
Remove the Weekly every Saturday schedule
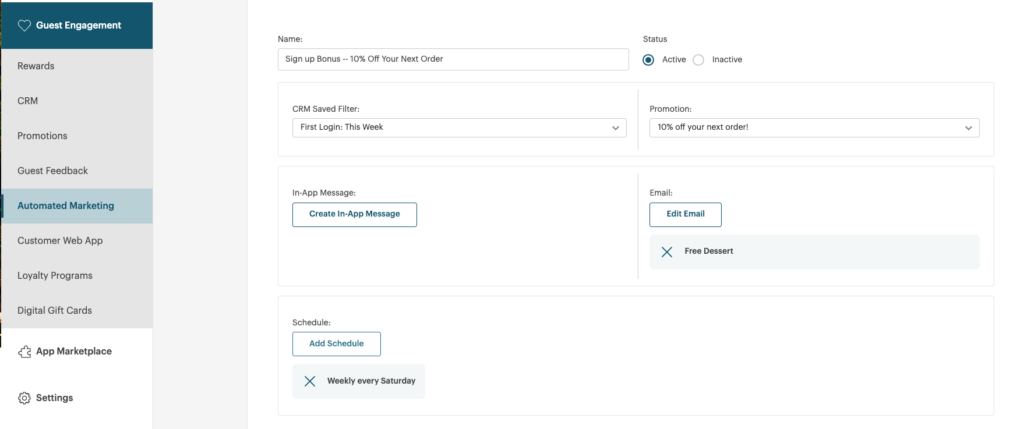pos(310,381)
